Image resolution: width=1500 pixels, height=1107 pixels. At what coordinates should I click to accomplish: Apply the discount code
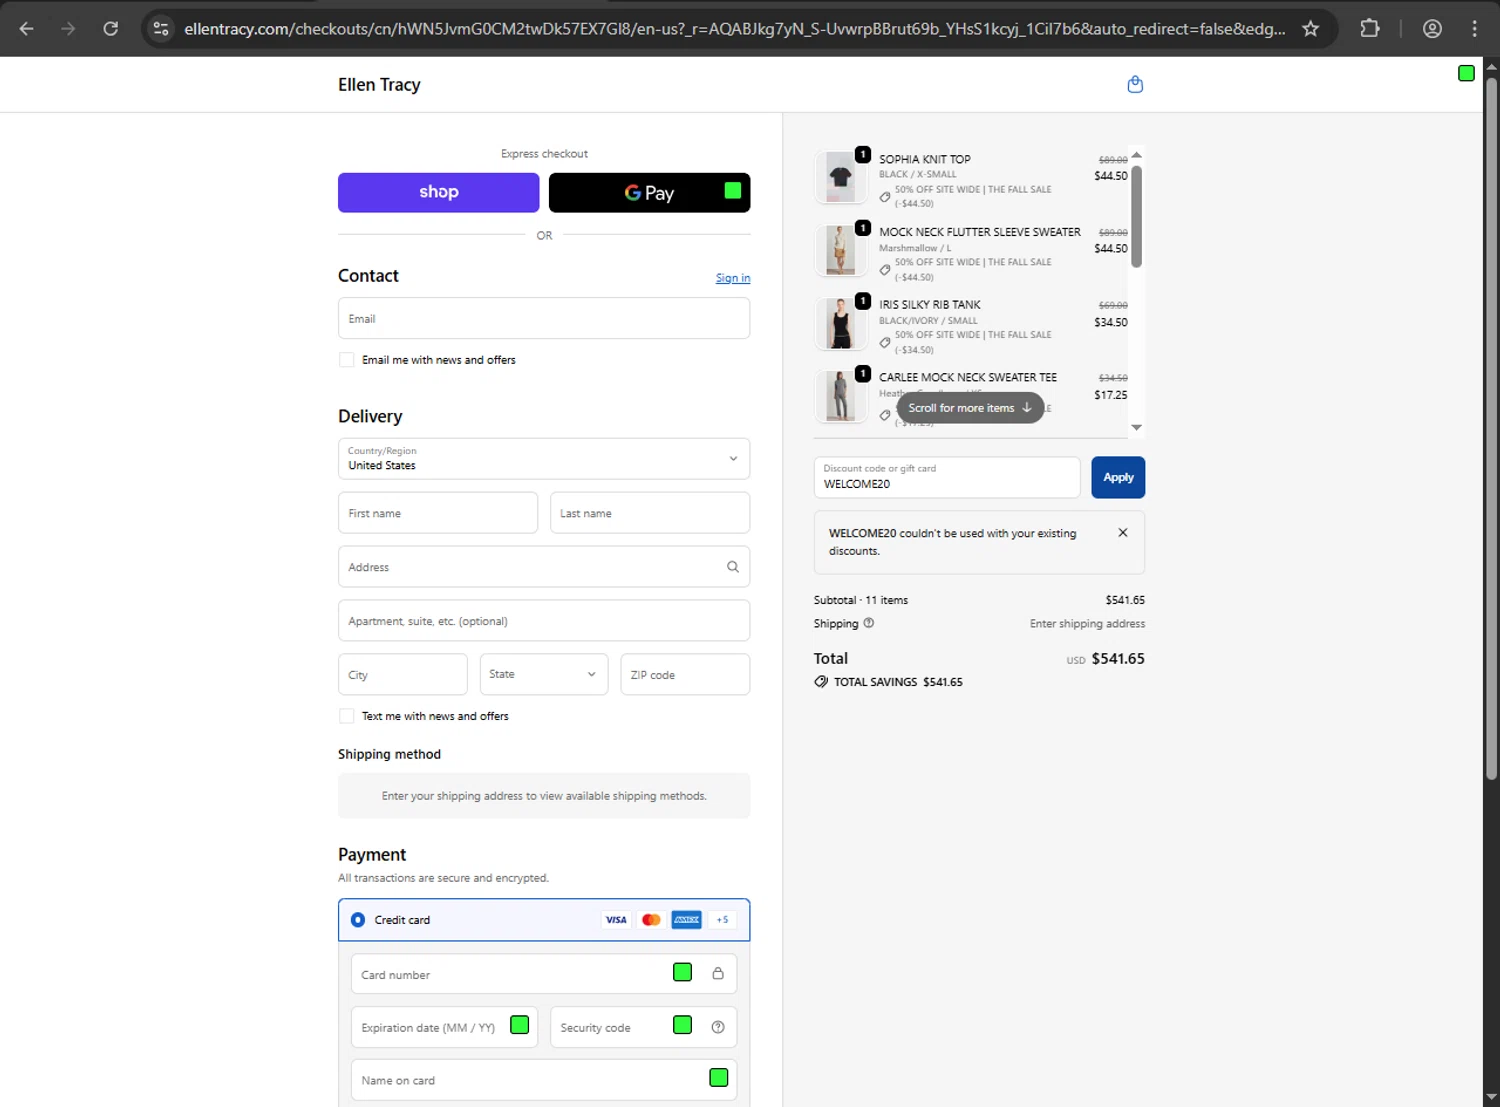point(1118,478)
